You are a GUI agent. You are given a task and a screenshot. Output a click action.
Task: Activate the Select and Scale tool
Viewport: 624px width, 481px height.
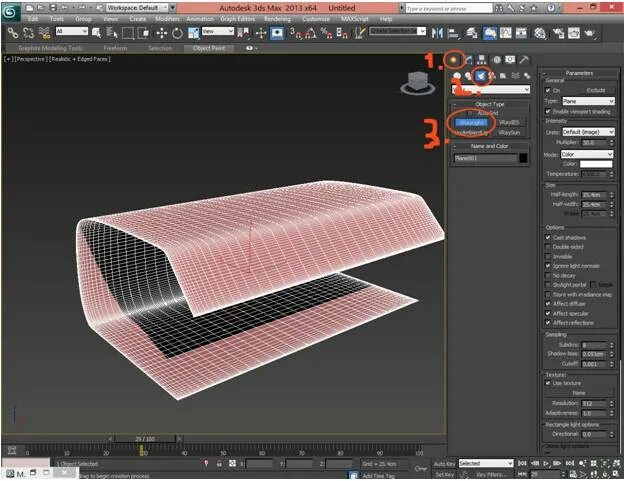pyautogui.click(x=193, y=33)
